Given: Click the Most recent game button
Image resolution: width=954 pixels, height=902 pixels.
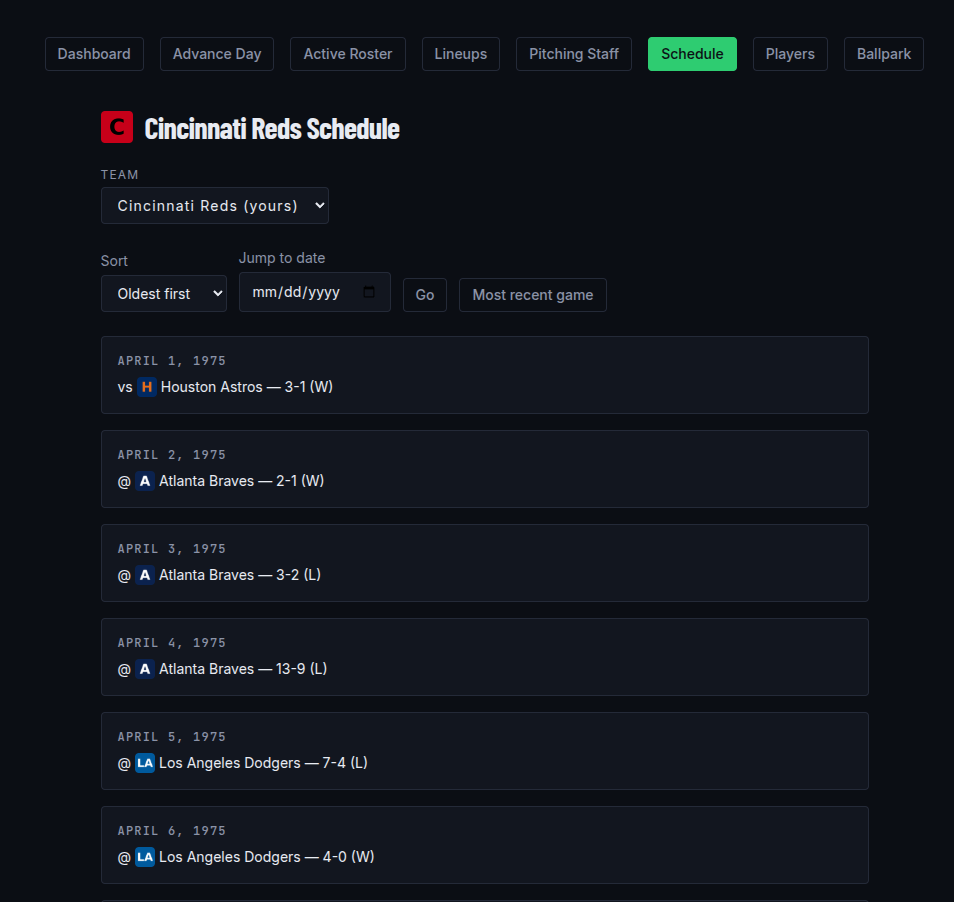Looking at the screenshot, I should (532, 295).
